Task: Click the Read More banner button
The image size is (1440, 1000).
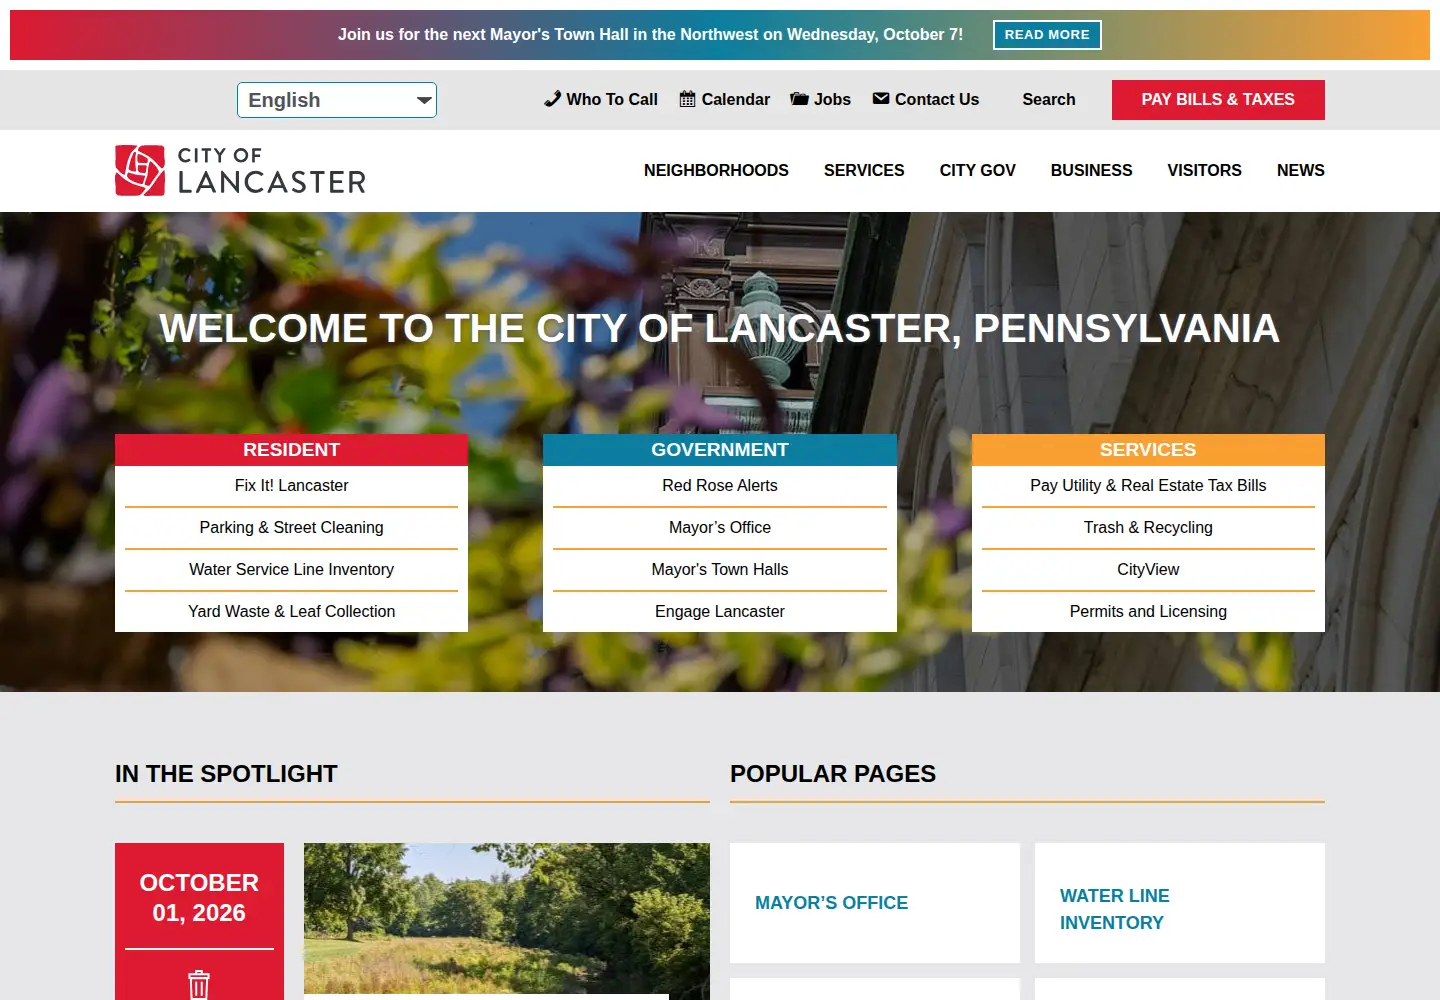Action: pos(1047,35)
